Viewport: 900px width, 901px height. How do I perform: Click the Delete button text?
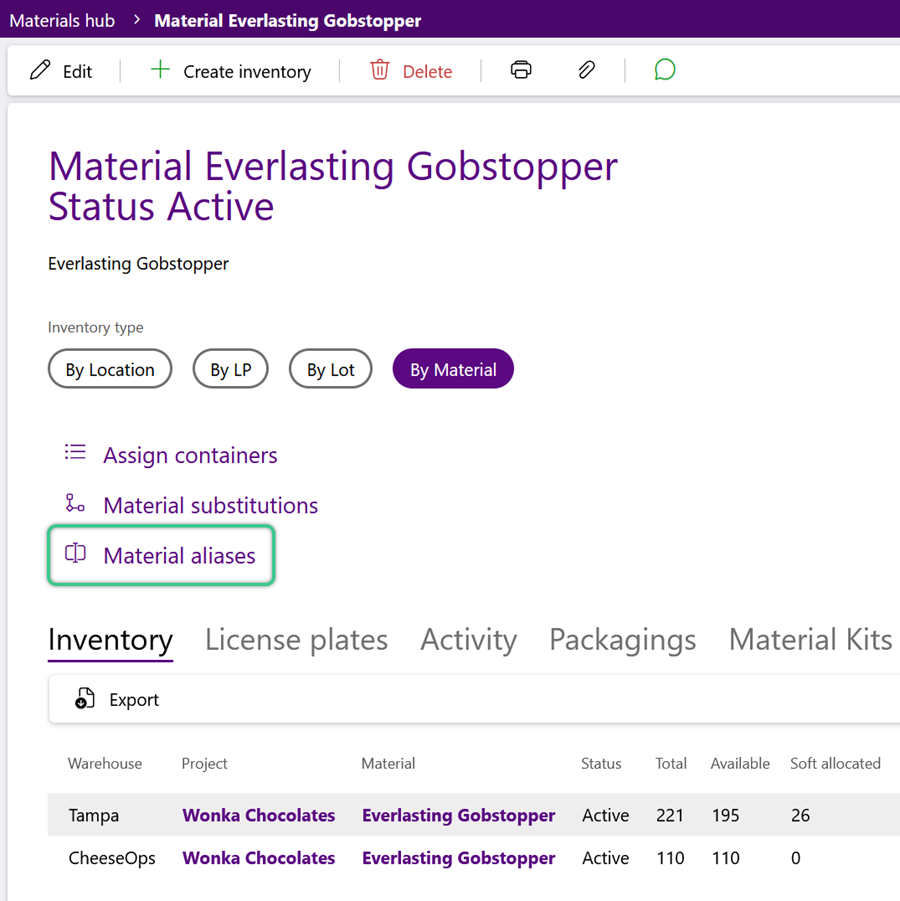pyautogui.click(x=427, y=72)
